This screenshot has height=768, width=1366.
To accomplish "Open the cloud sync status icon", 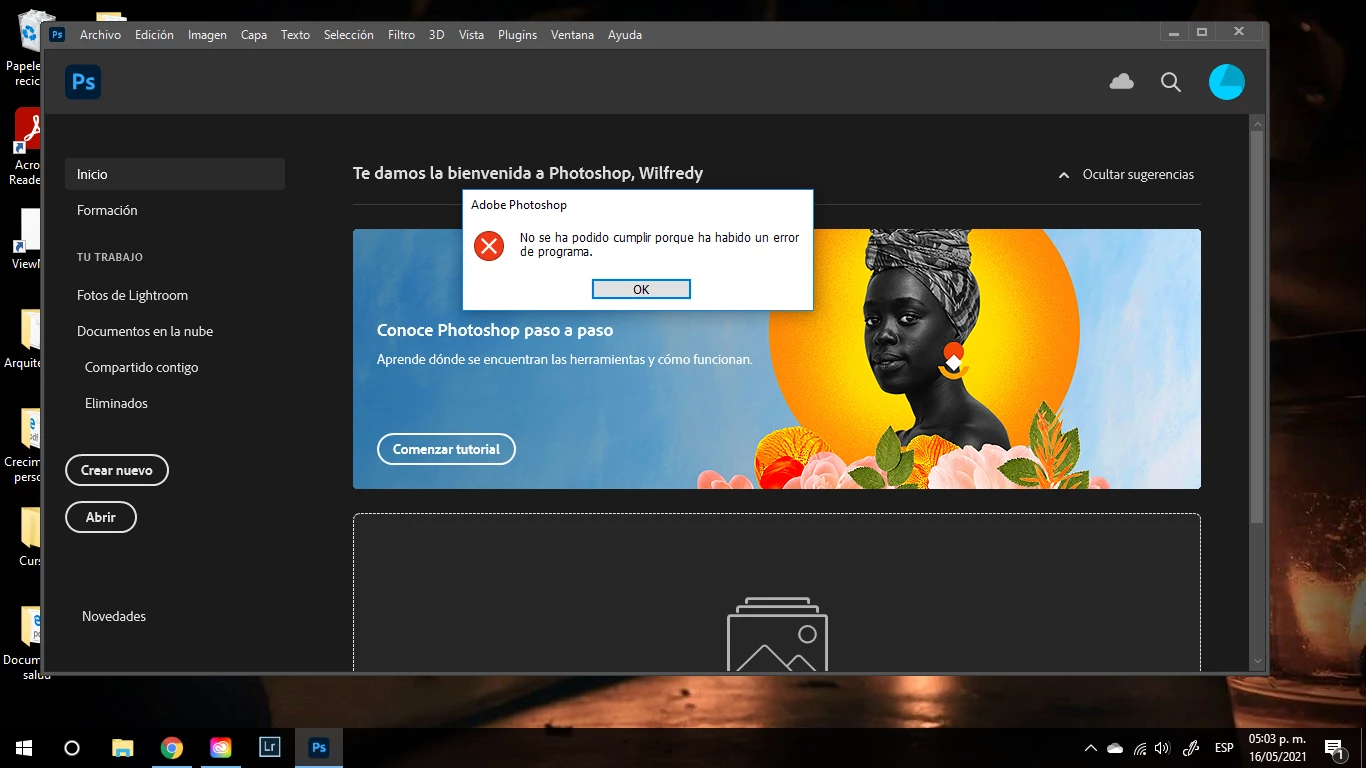I will 1122,82.
